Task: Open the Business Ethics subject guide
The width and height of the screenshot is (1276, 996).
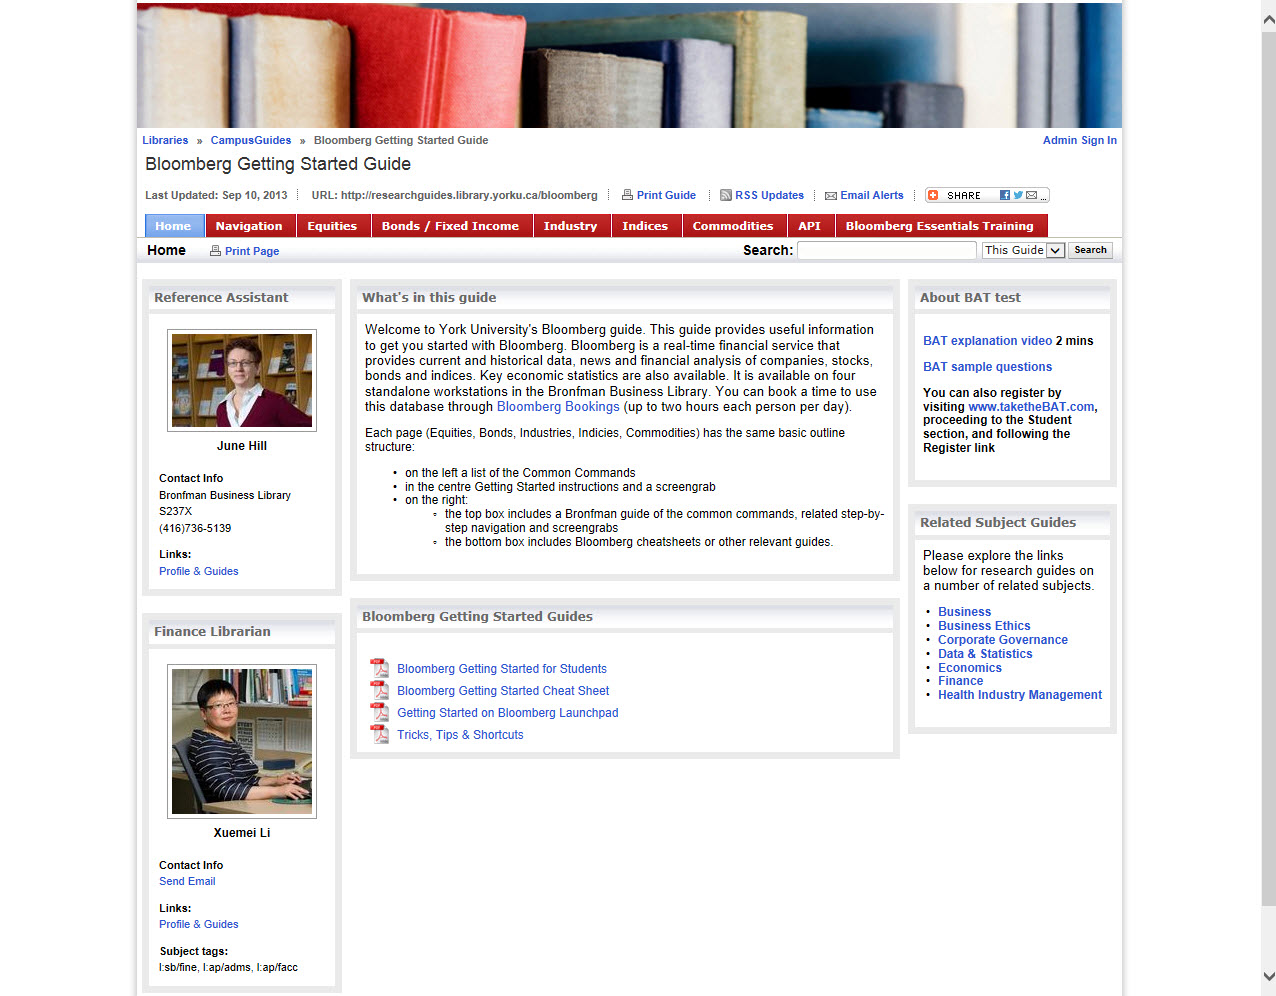Action: 984,626
